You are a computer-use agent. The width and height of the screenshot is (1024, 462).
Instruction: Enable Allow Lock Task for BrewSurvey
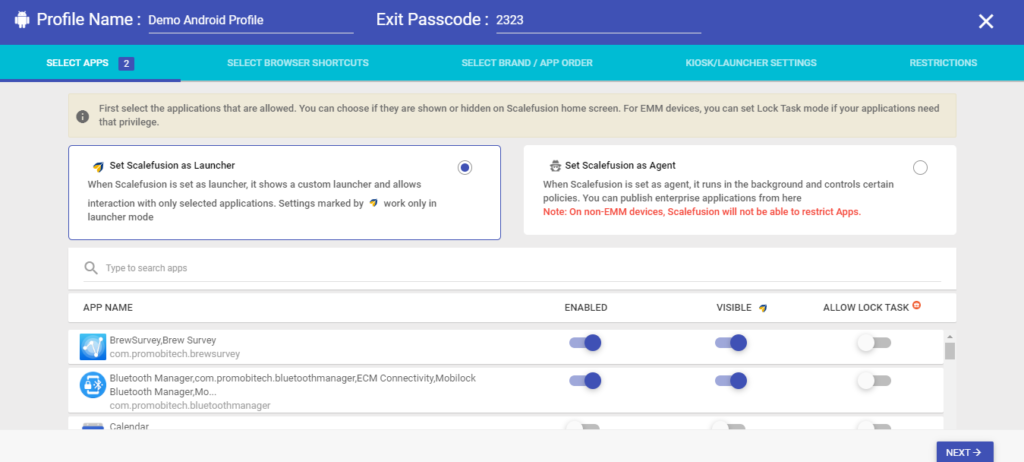(x=874, y=342)
